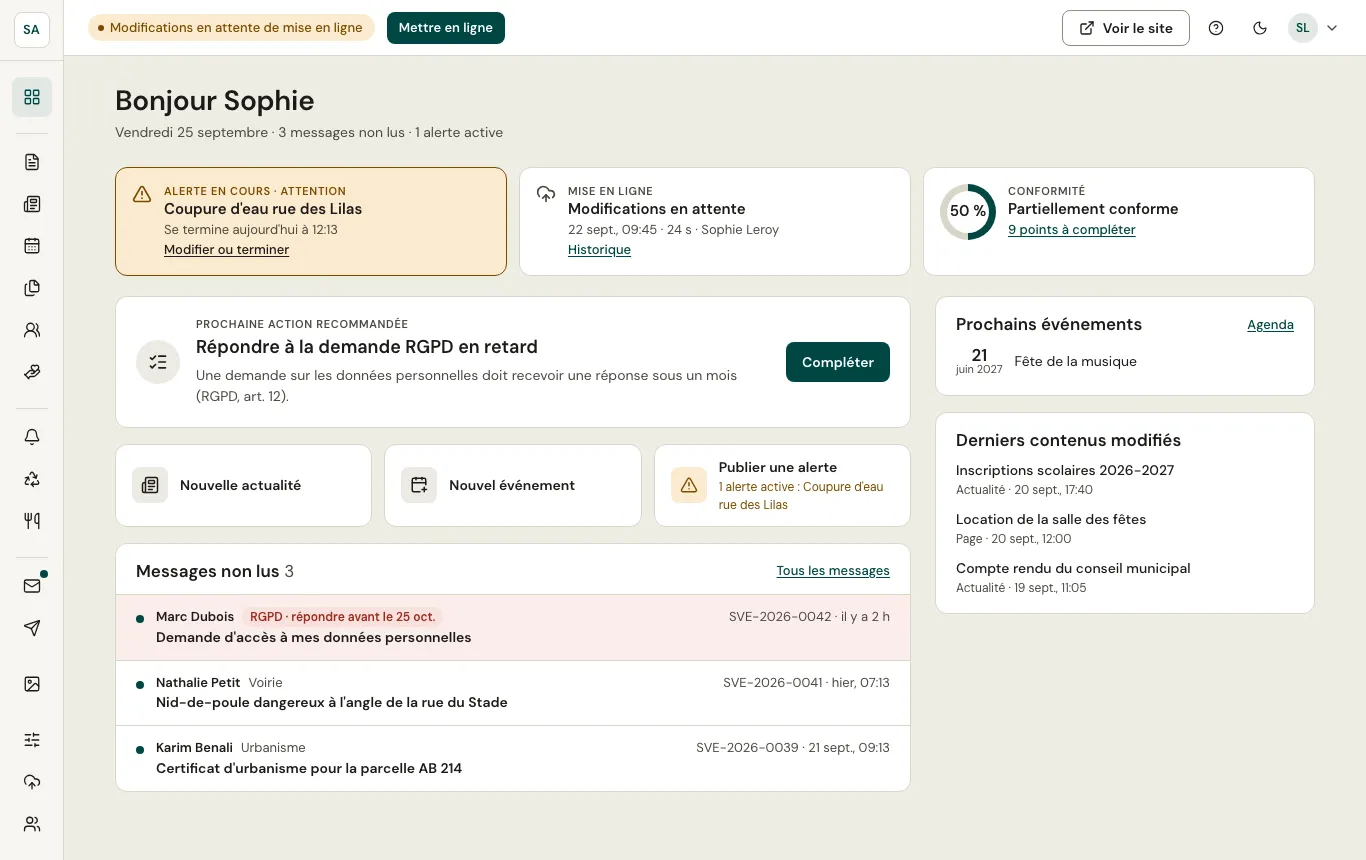The width and height of the screenshot is (1366, 860).
Task: Open Voir le site
Action: [1126, 28]
